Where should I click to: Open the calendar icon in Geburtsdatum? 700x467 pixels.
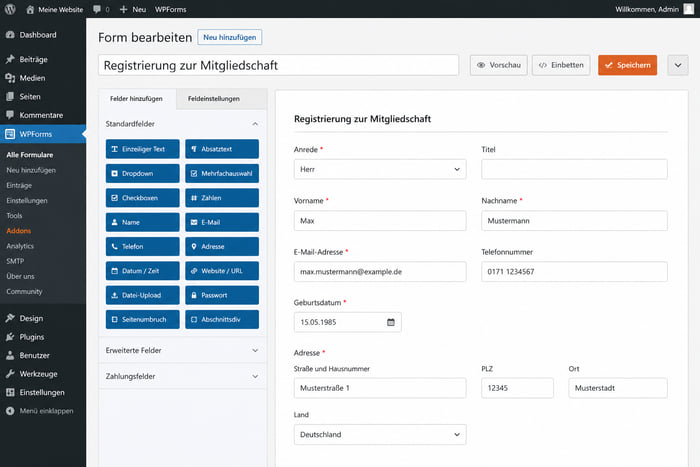pos(391,322)
